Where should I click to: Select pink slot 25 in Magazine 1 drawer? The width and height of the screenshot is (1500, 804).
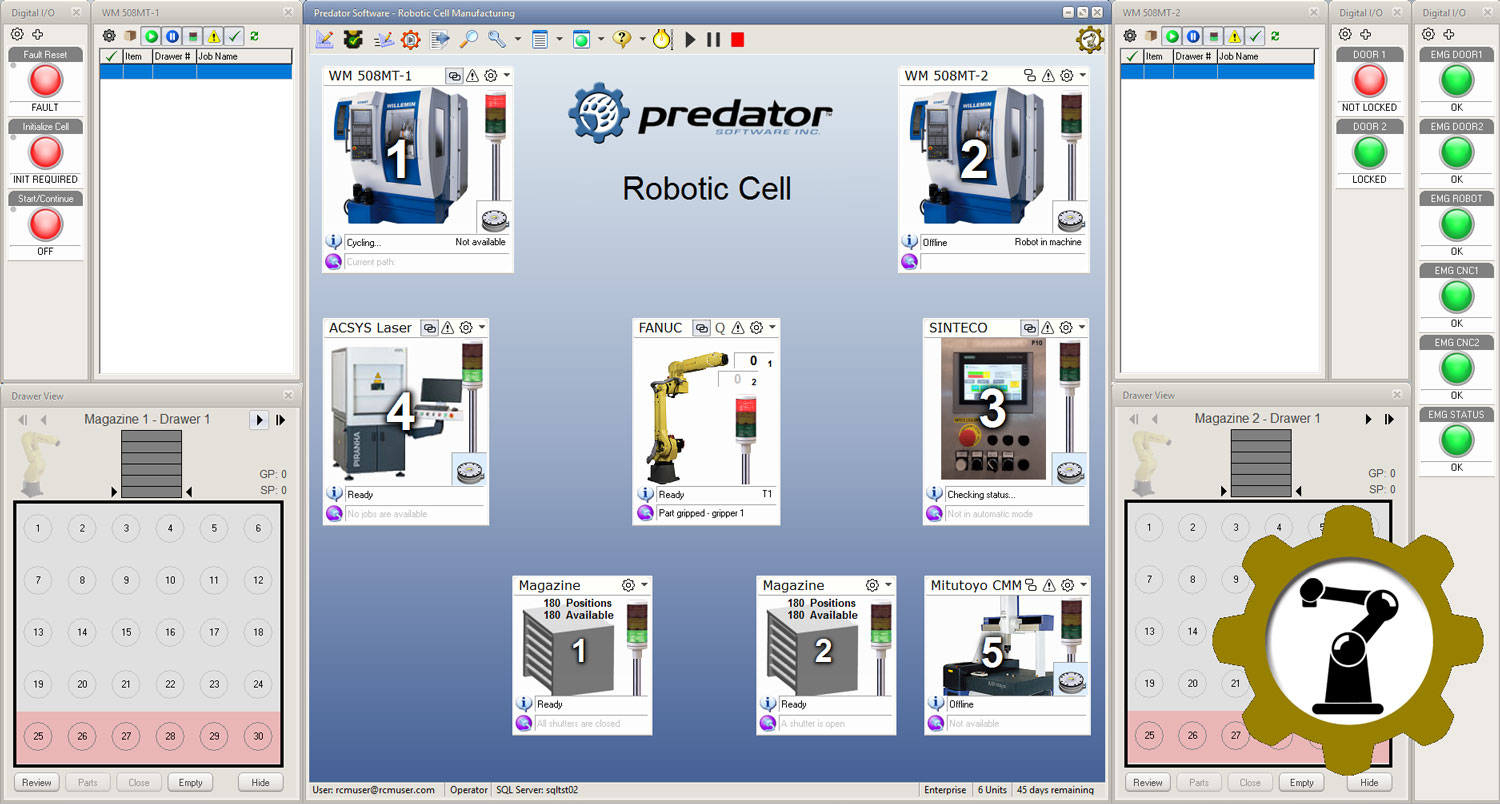[37, 735]
